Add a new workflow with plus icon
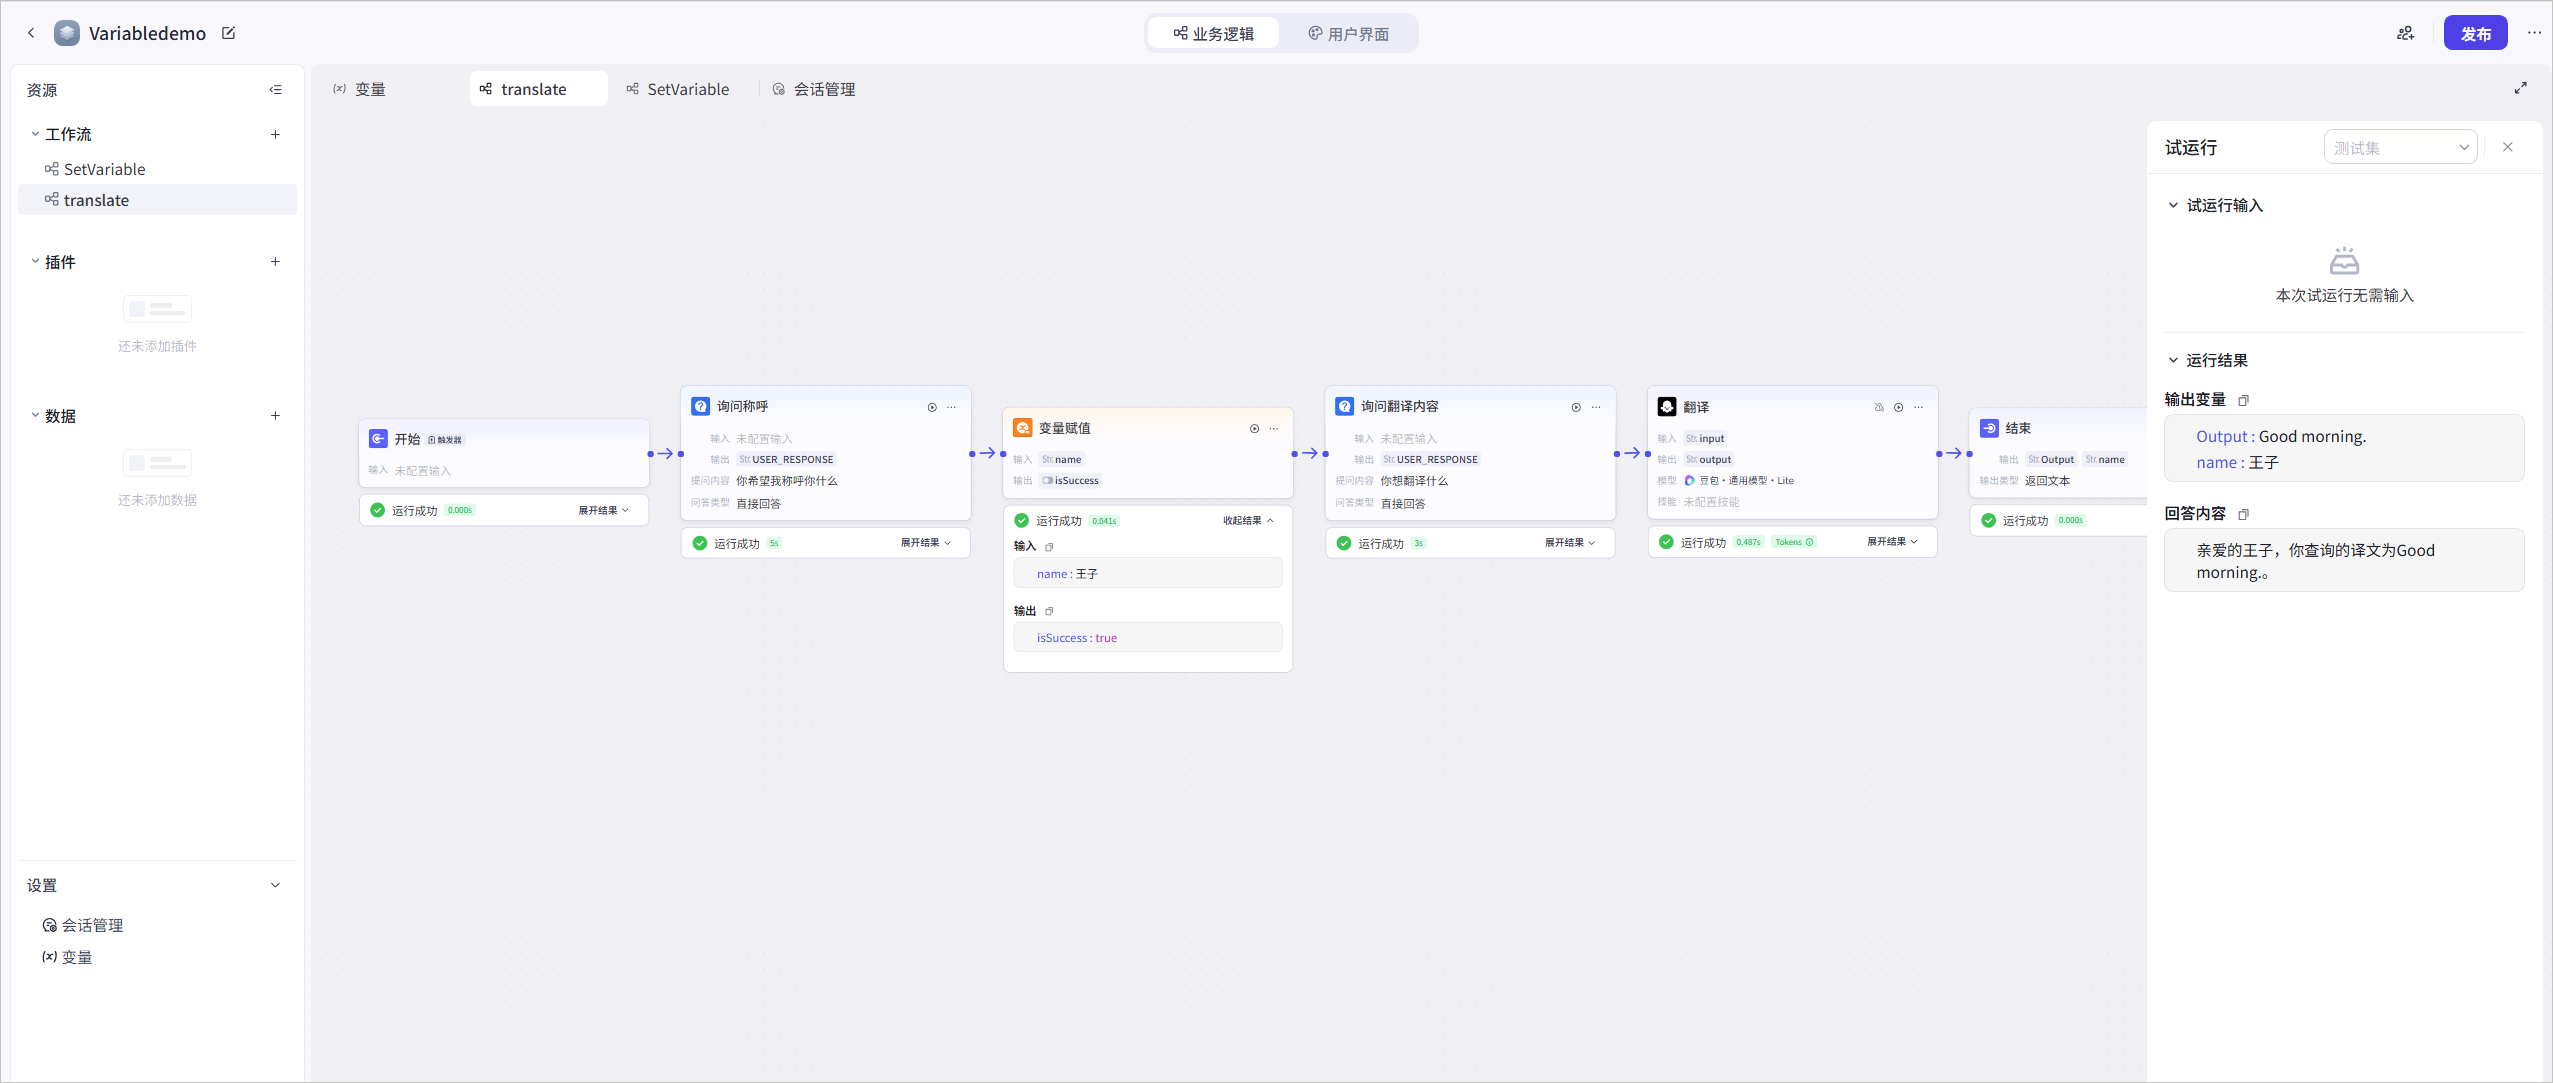The width and height of the screenshot is (2553, 1083). [275, 134]
